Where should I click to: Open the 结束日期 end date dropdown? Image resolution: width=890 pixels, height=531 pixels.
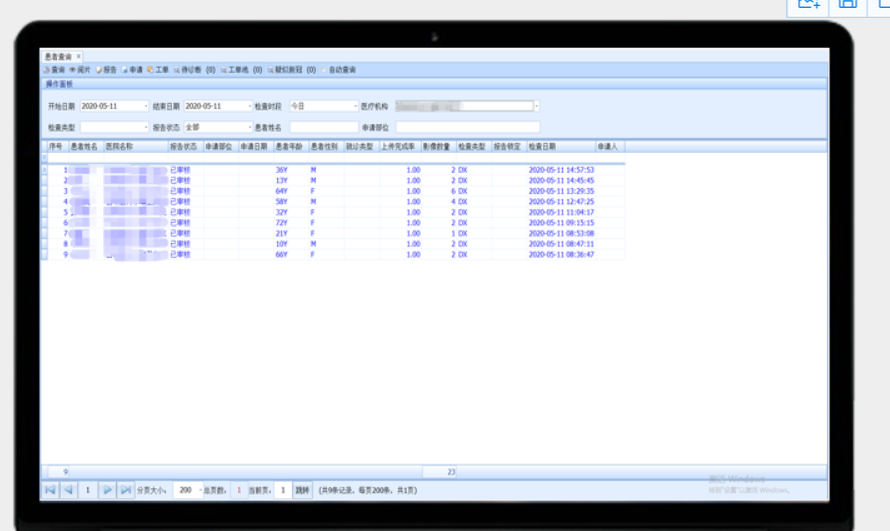(x=250, y=106)
